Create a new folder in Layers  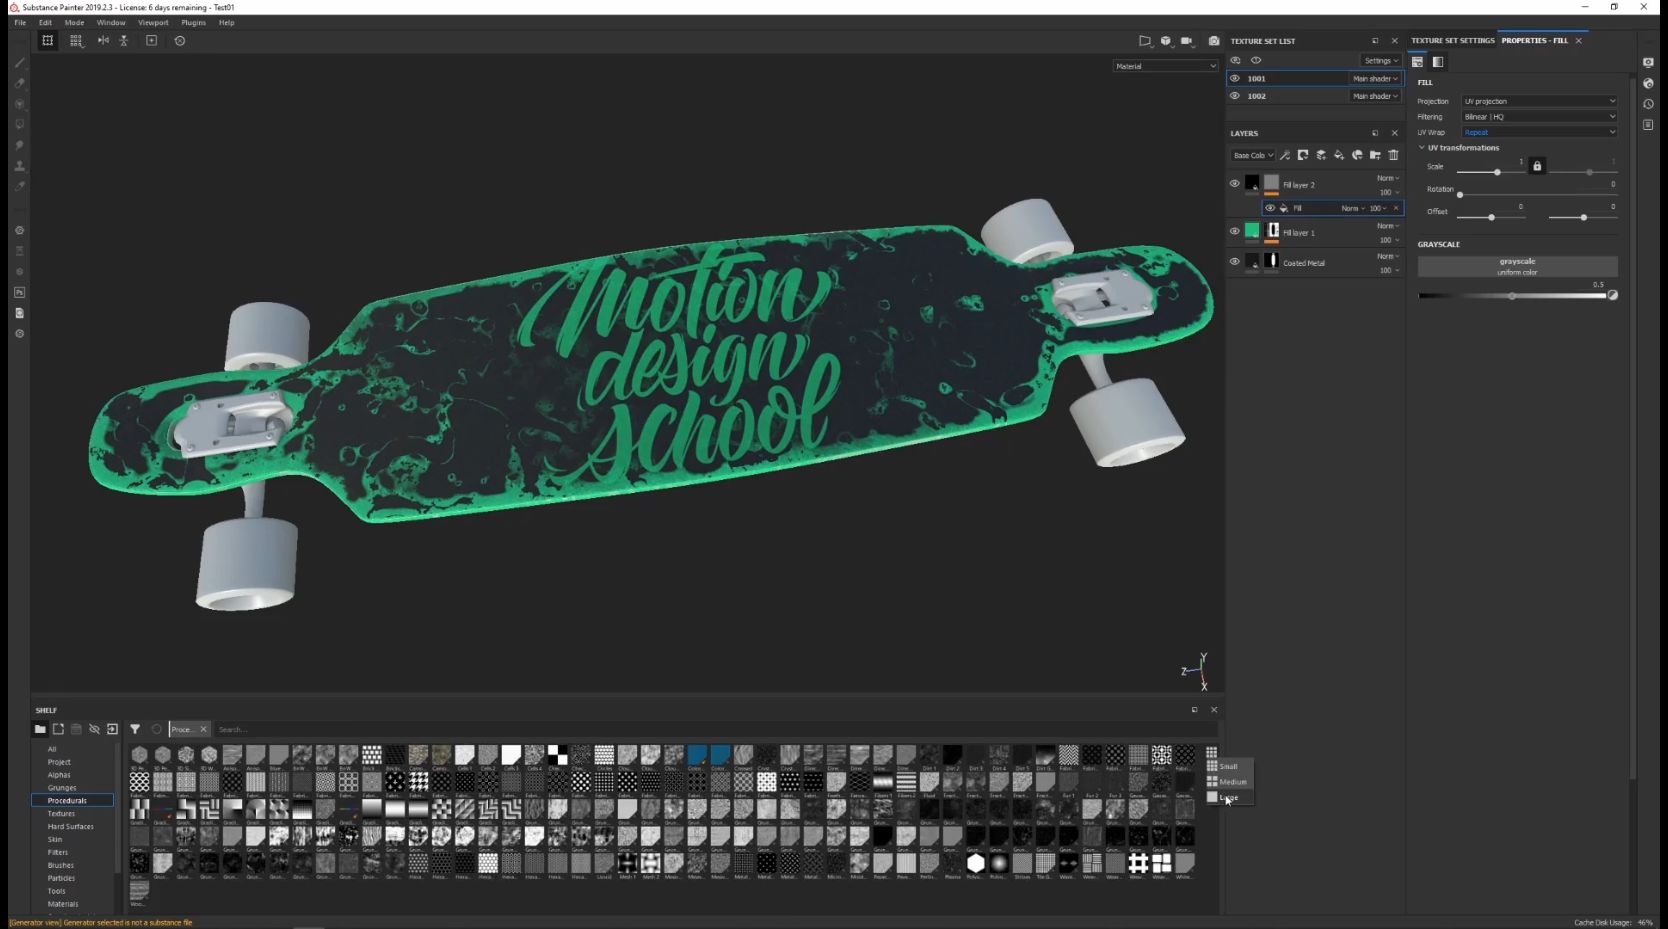[1375, 155]
